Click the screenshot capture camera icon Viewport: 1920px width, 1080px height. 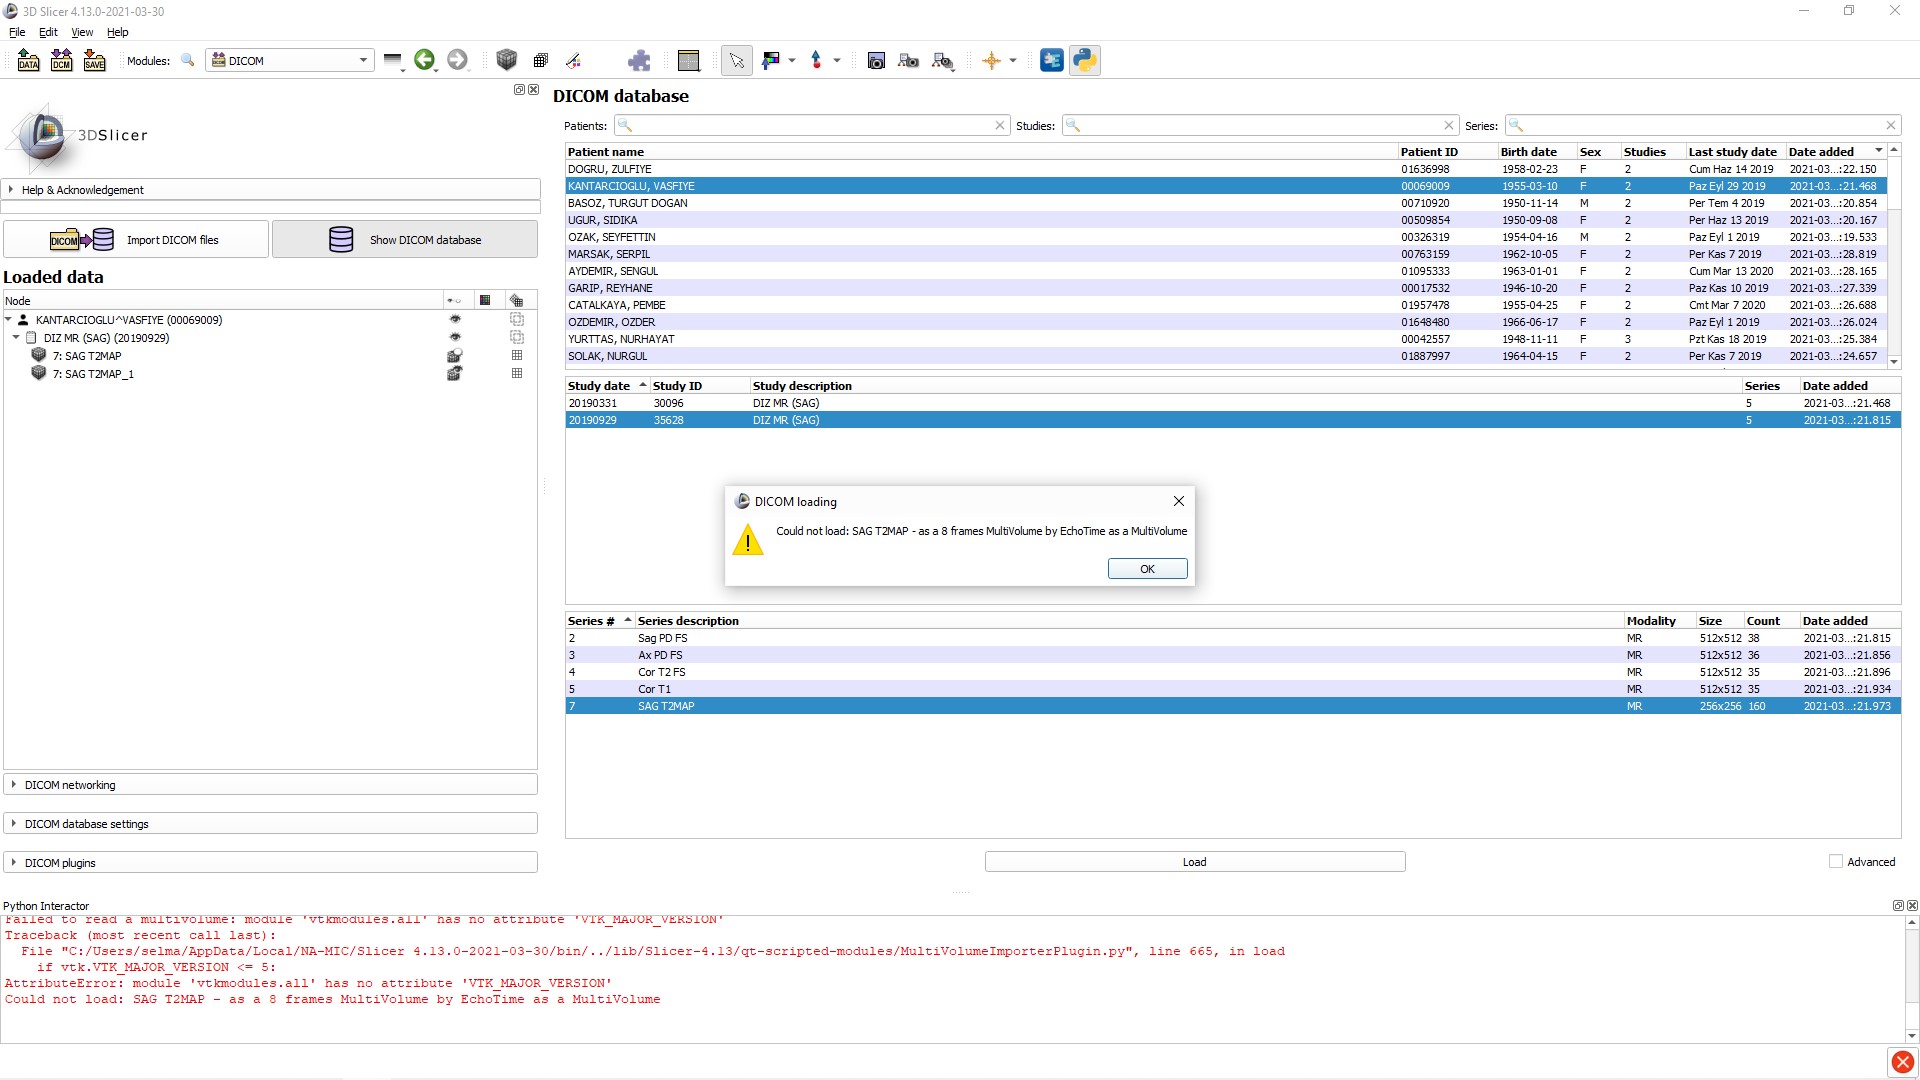tap(876, 61)
